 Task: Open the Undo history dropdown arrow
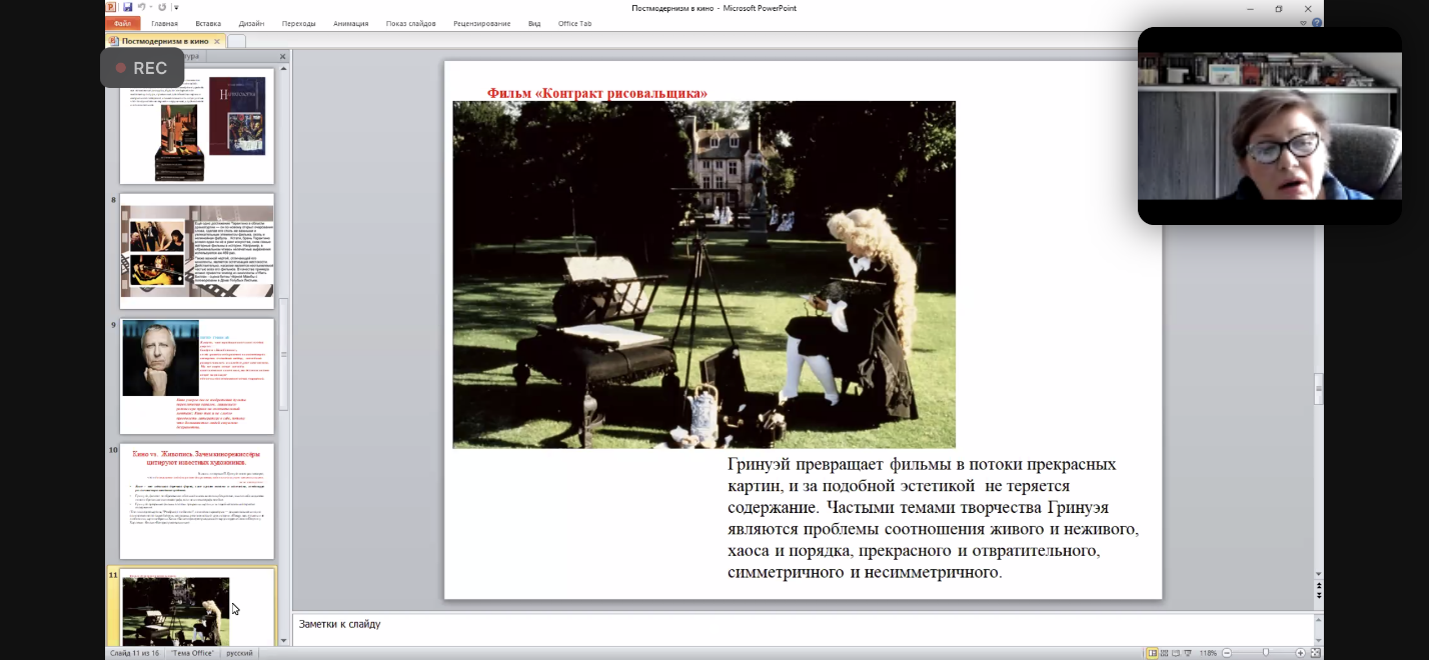[151, 7]
